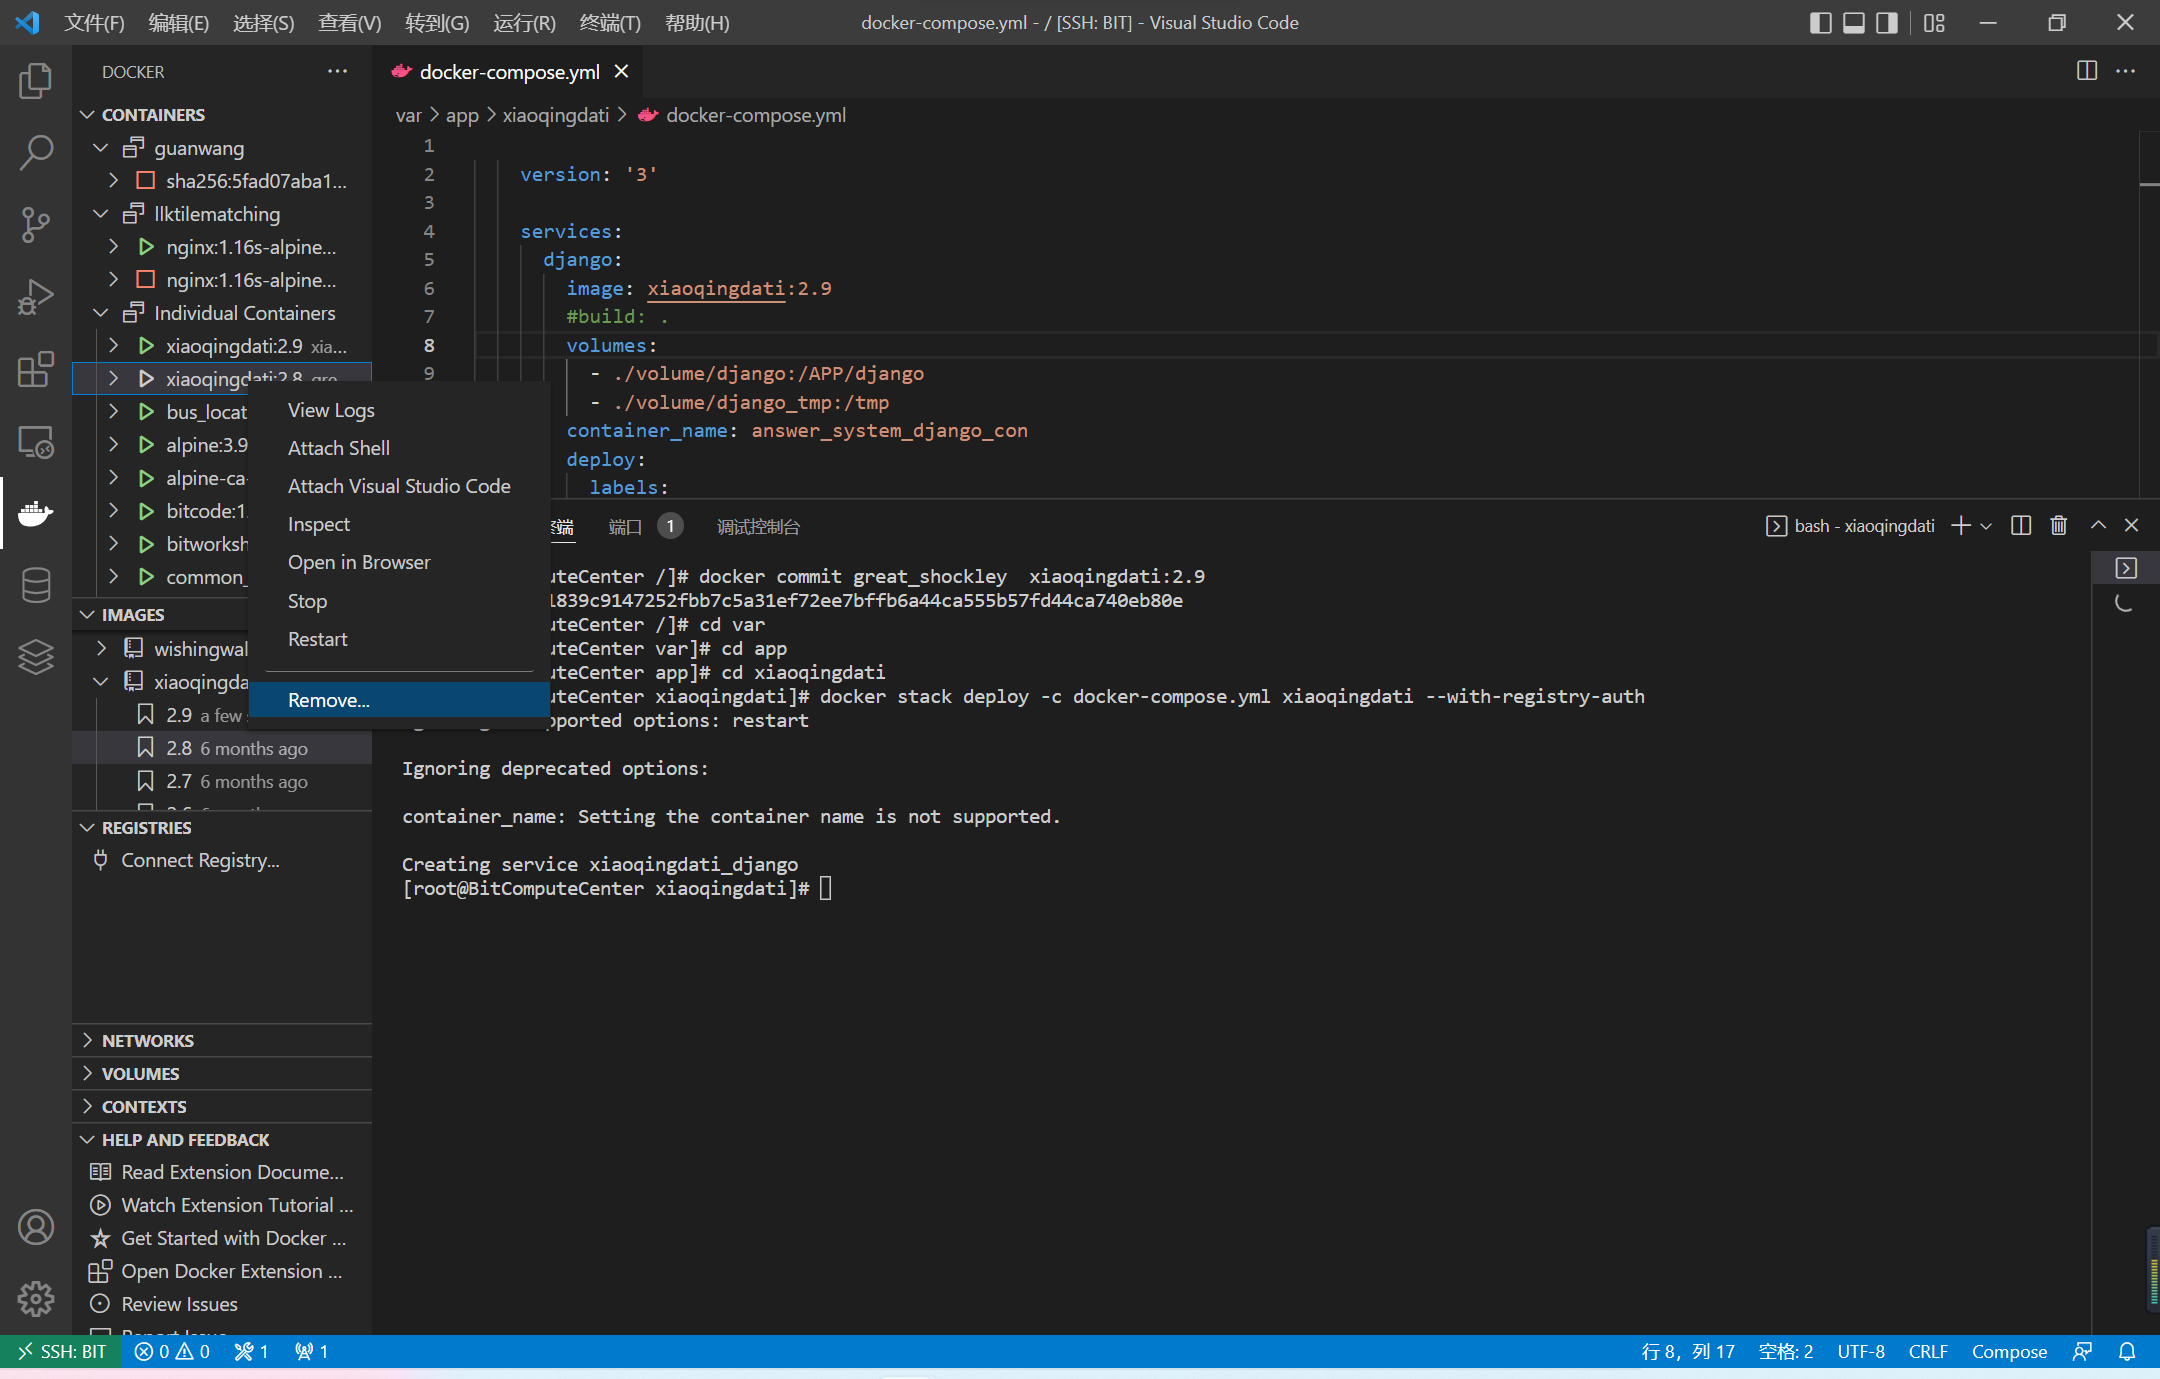Select bash - xiaoqingdati terminal entry
2160x1379 pixels.
[1850, 526]
